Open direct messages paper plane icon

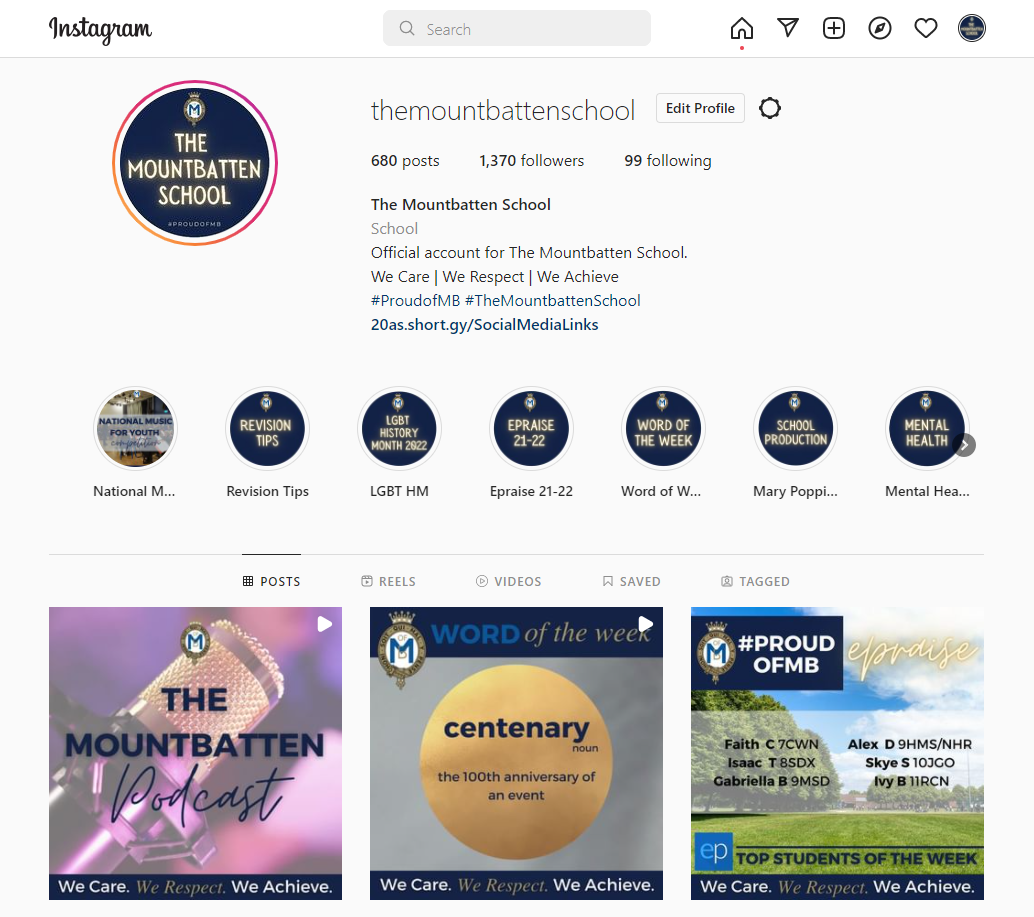[787, 28]
